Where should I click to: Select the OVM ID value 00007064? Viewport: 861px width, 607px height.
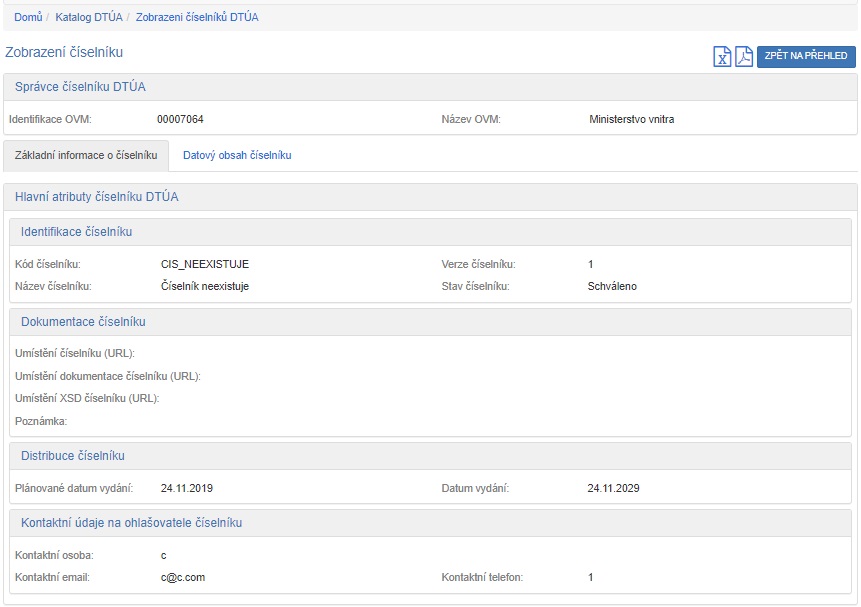coord(180,119)
